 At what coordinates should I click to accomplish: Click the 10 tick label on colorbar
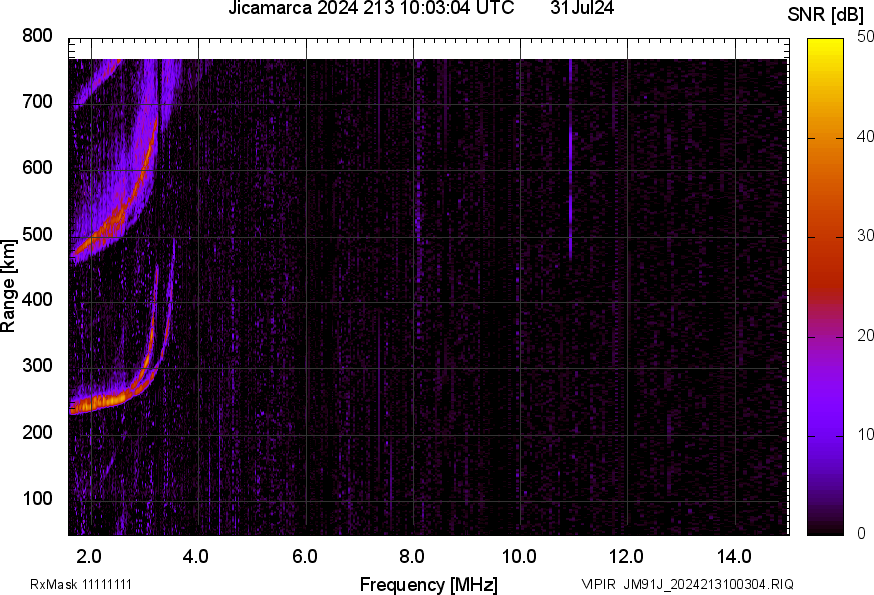(x=856, y=435)
